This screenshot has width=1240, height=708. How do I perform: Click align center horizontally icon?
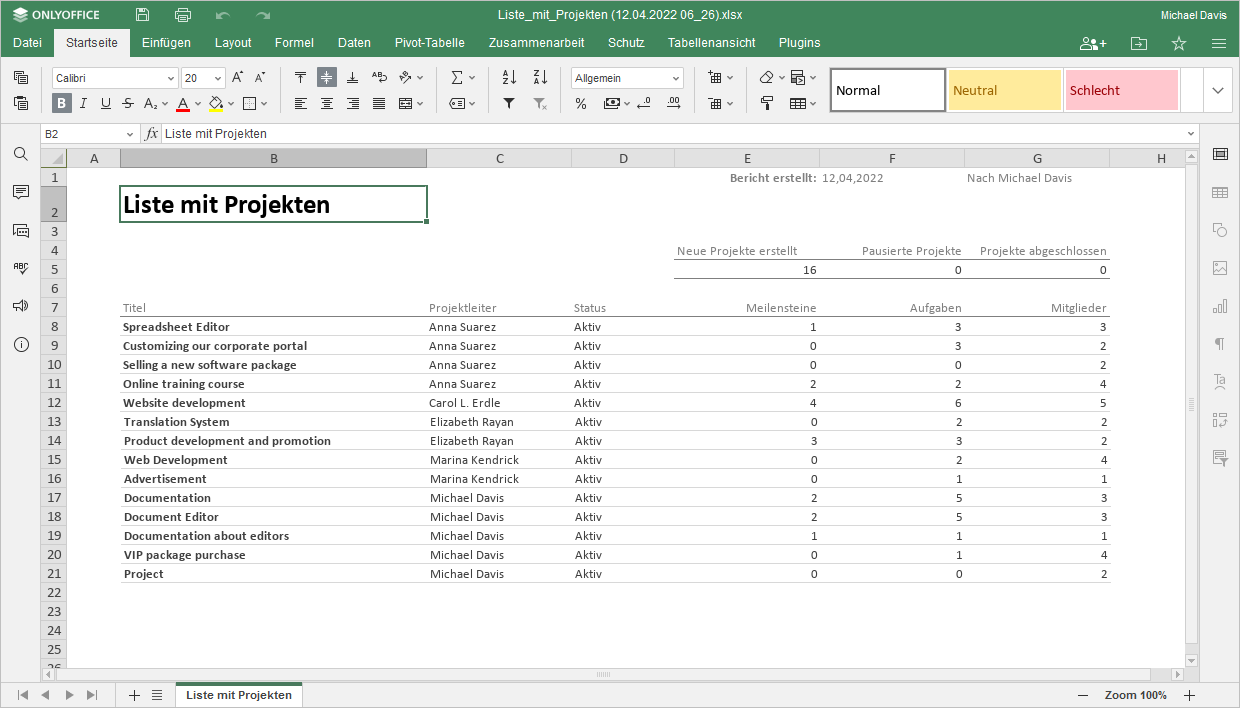(x=327, y=103)
